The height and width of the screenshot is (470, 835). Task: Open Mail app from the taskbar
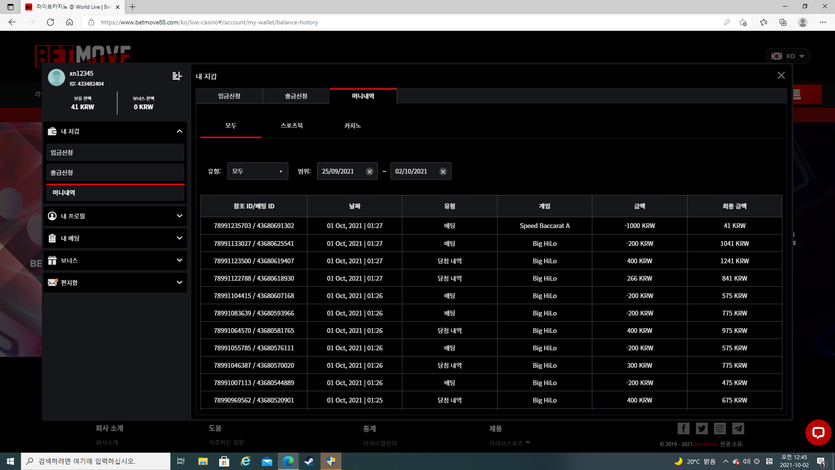click(267, 461)
